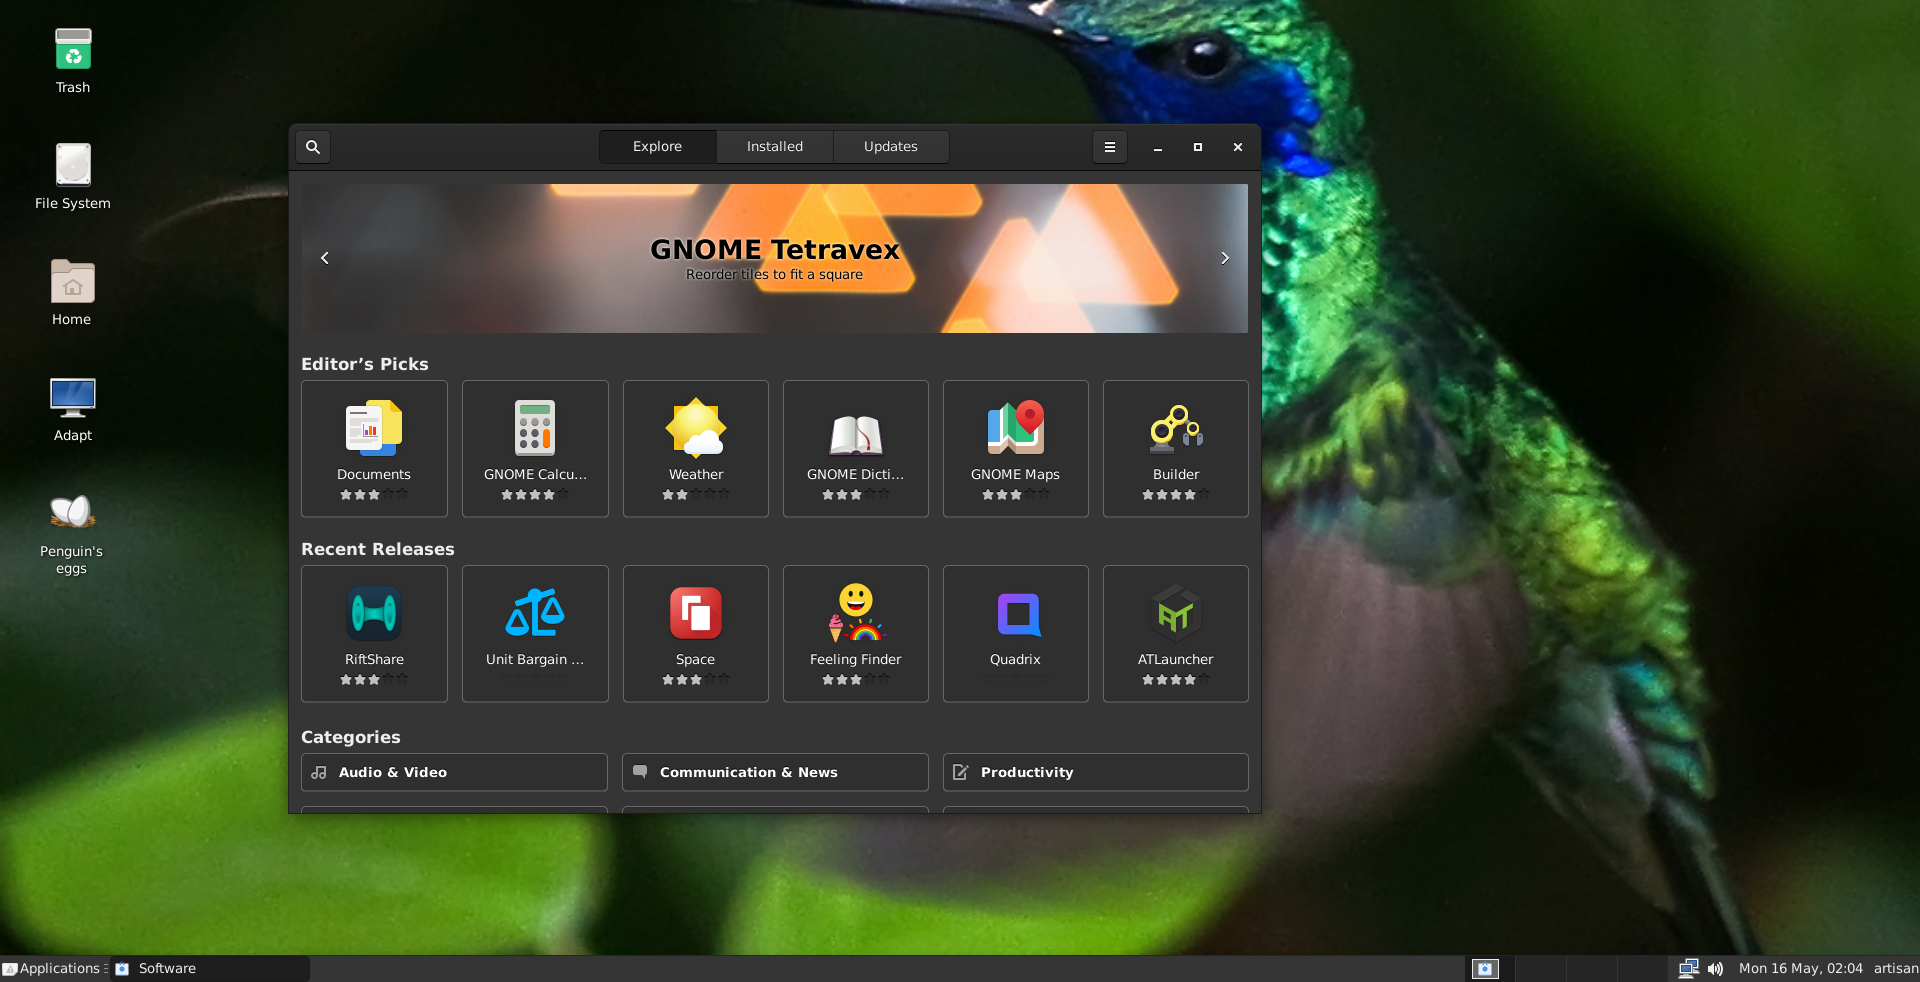Screen dimensions: 1920x982
Task: Open the Applications menu in panel
Action: point(53,968)
